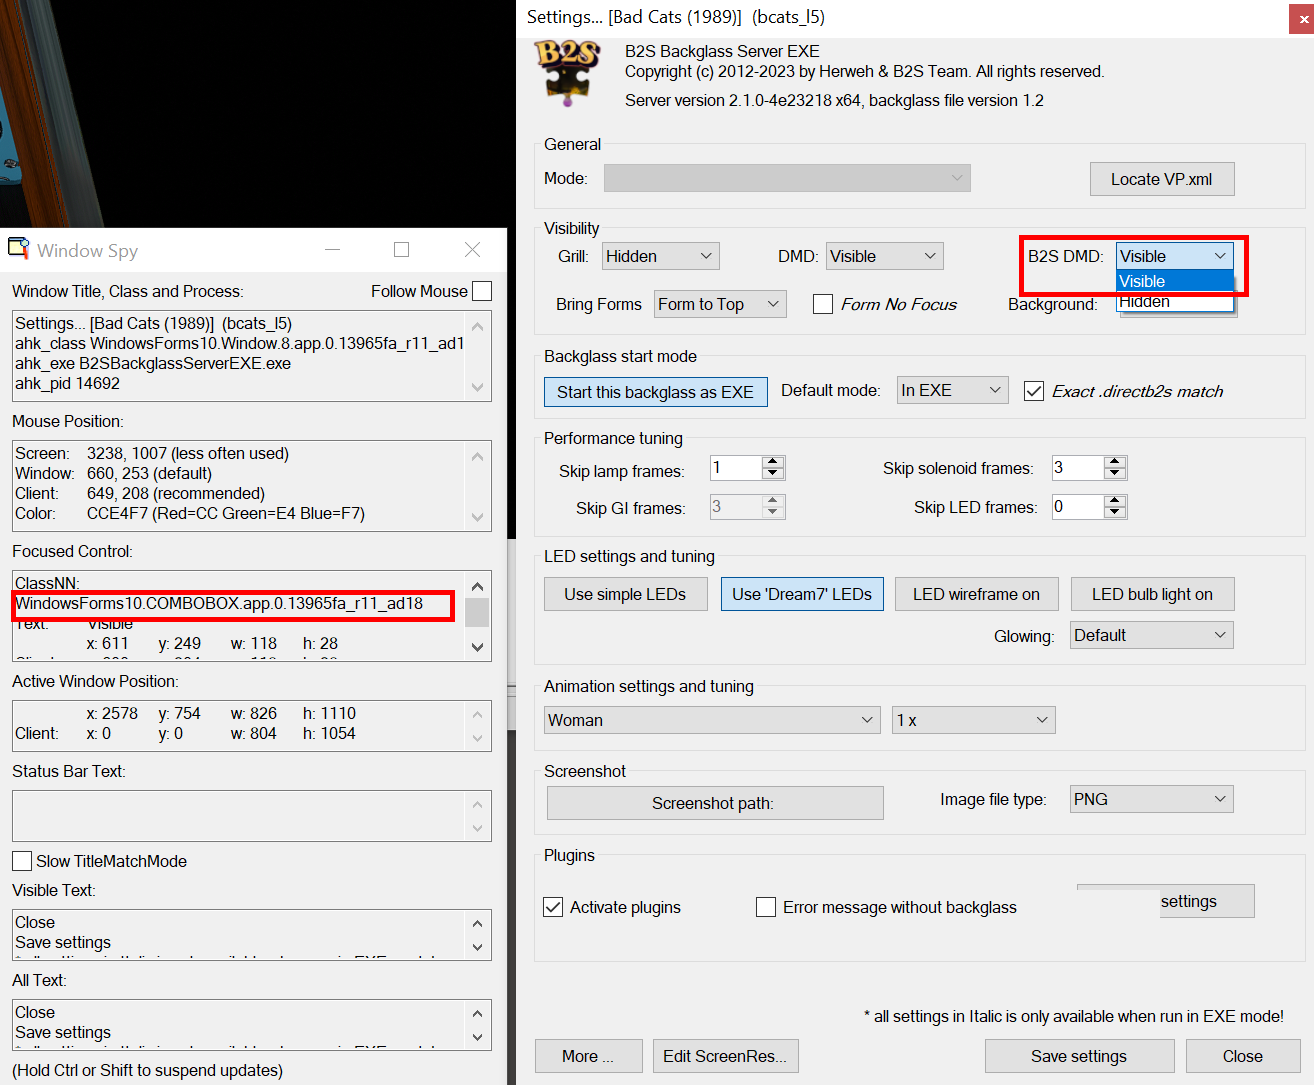The width and height of the screenshot is (1314, 1085).
Task: Click the Status Bar Text box
Action: [x=252, y=816]
